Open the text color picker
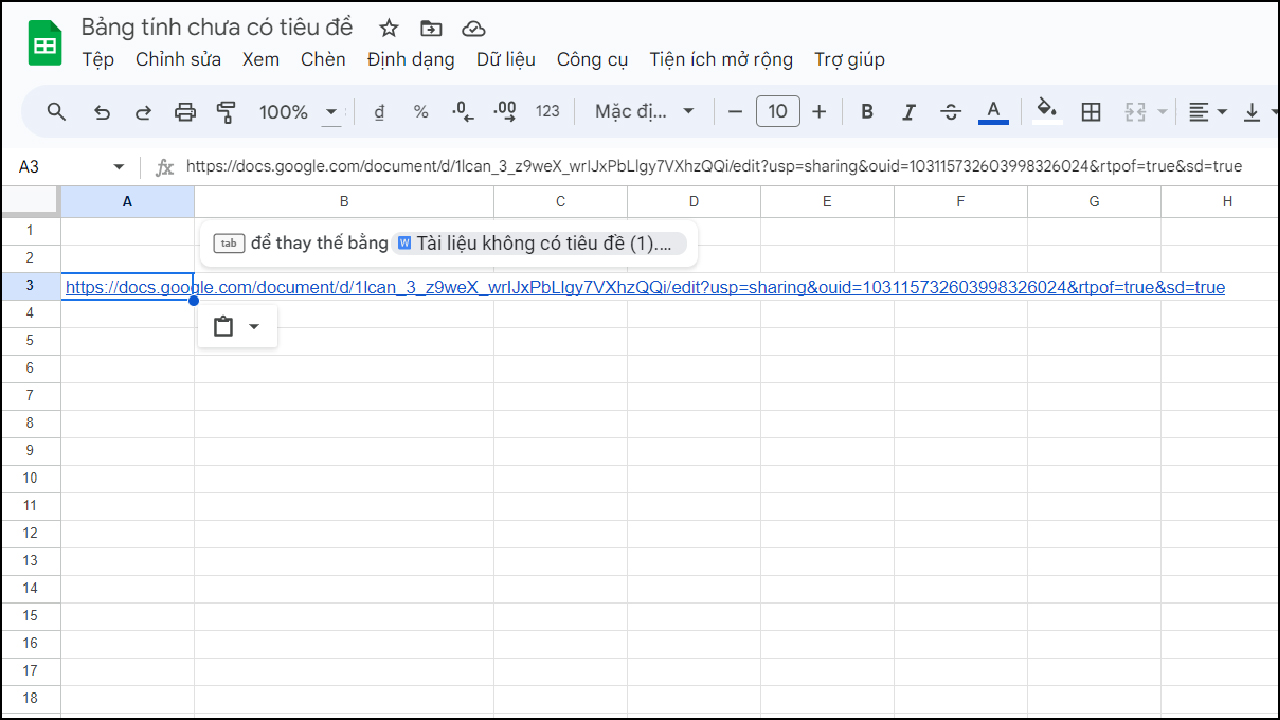This screenshot has height=720, width=1280. pos(993,112)
